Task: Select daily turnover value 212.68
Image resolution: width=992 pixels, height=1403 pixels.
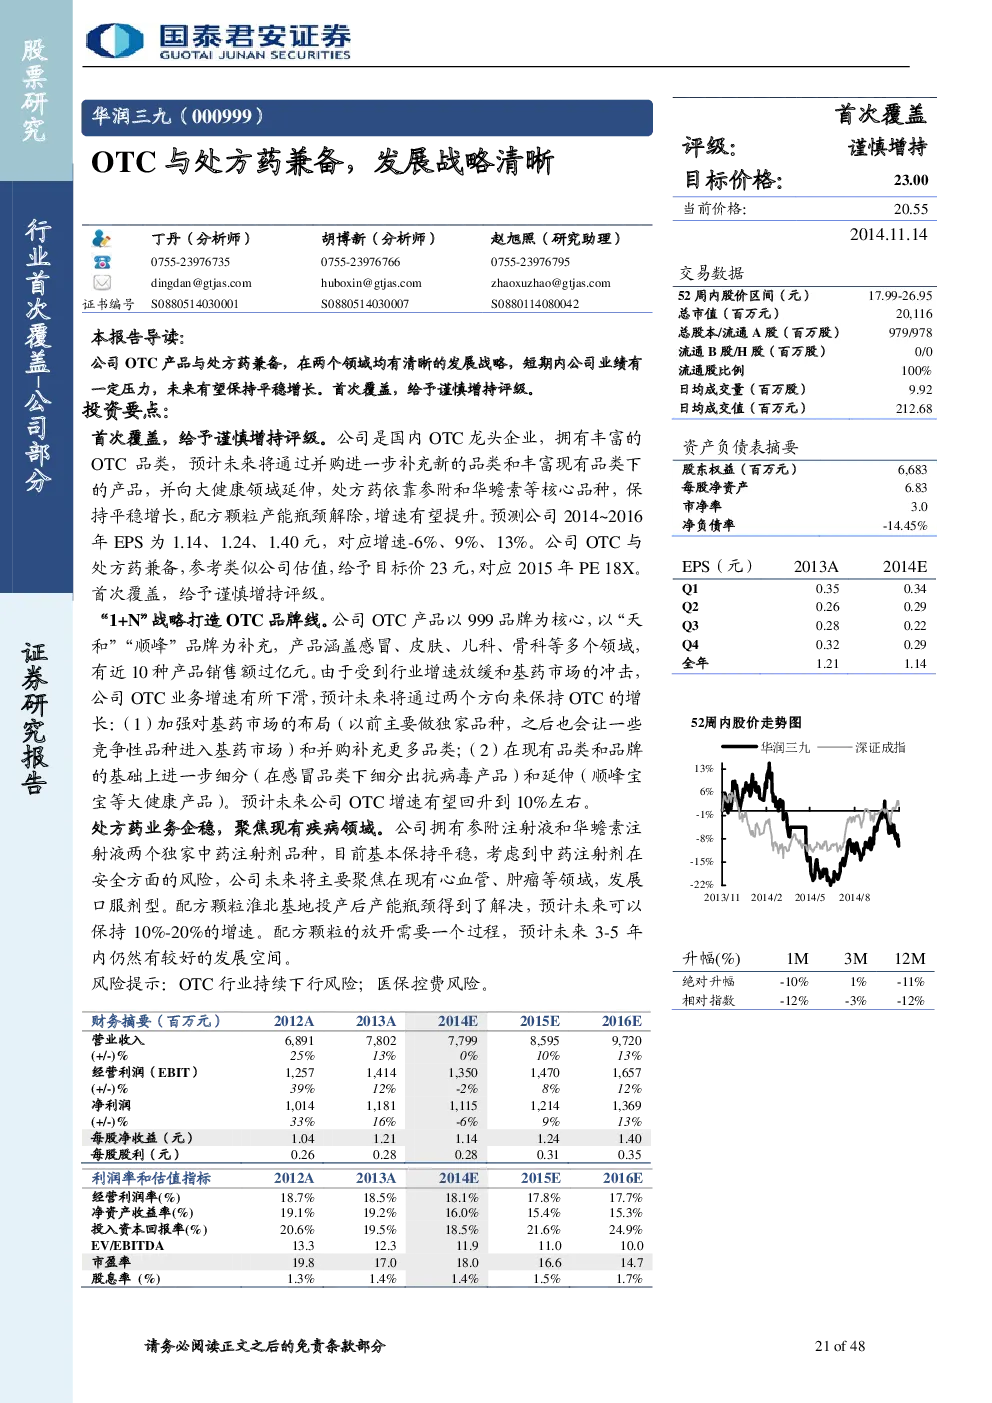Action: click(x=914, y=409)
